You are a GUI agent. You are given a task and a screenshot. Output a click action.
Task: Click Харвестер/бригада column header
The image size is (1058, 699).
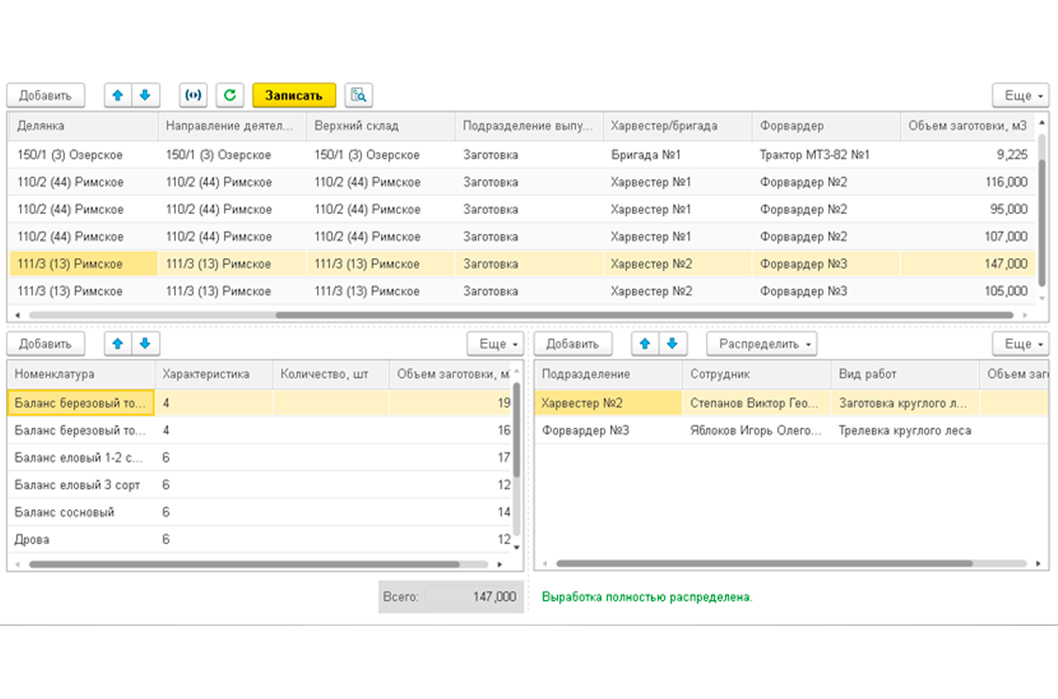[x=677, y=125]
